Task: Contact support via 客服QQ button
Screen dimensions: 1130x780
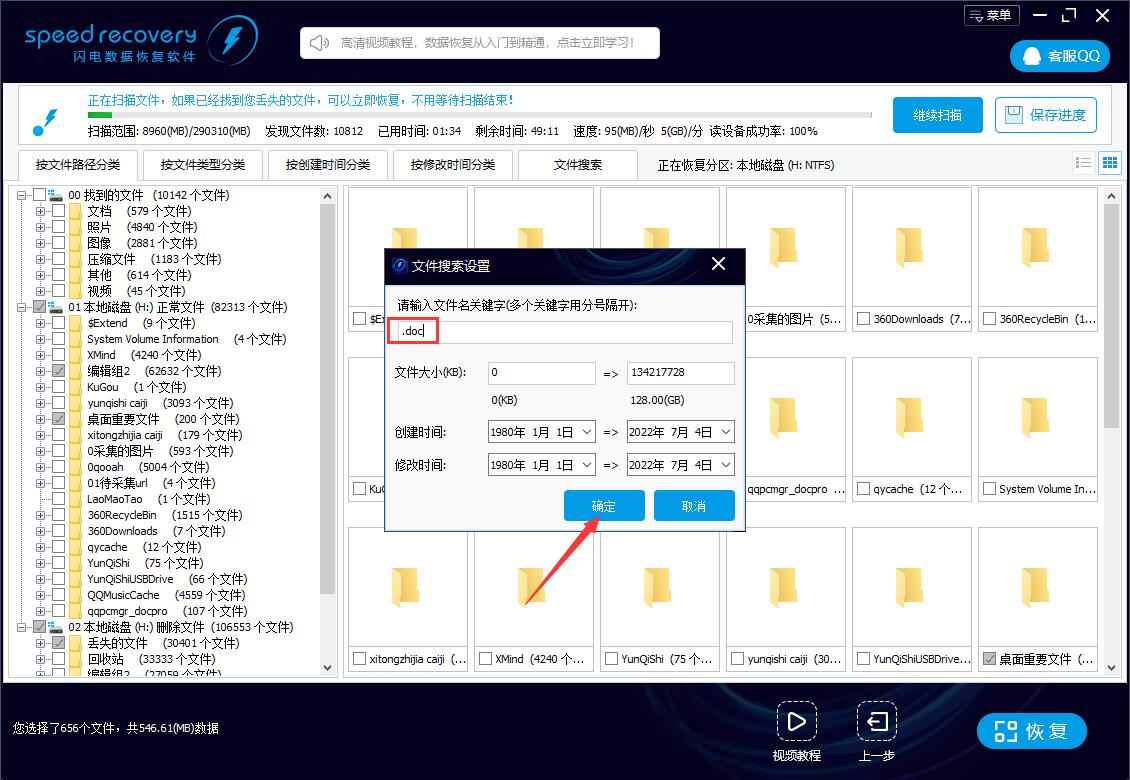Action: pos(1060,56)
